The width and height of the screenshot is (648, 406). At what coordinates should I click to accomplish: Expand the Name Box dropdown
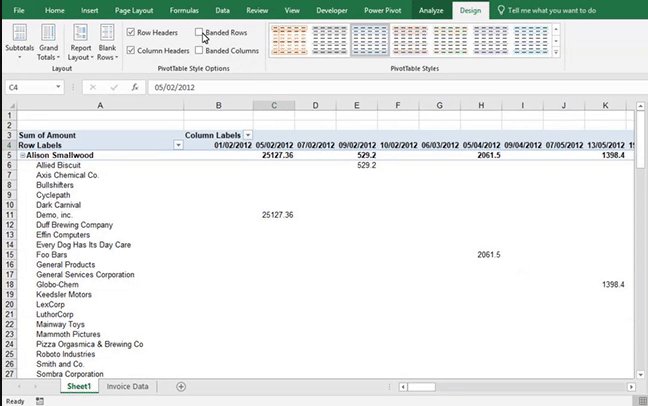click(x=62, y=87)
